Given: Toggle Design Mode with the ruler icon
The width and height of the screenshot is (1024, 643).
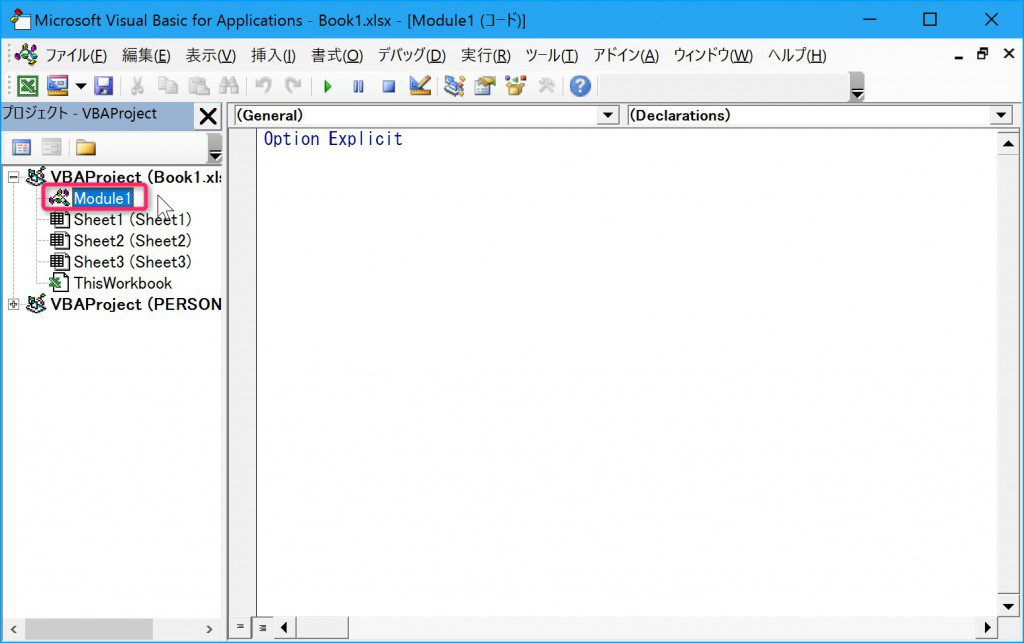Looking at the screenshot, I should tap(420, 86).
